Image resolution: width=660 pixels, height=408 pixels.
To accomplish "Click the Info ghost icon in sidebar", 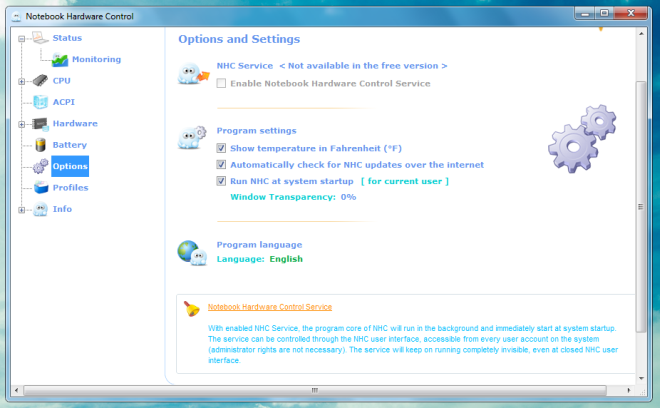I will pyautogui.click(x=40, y=209).
